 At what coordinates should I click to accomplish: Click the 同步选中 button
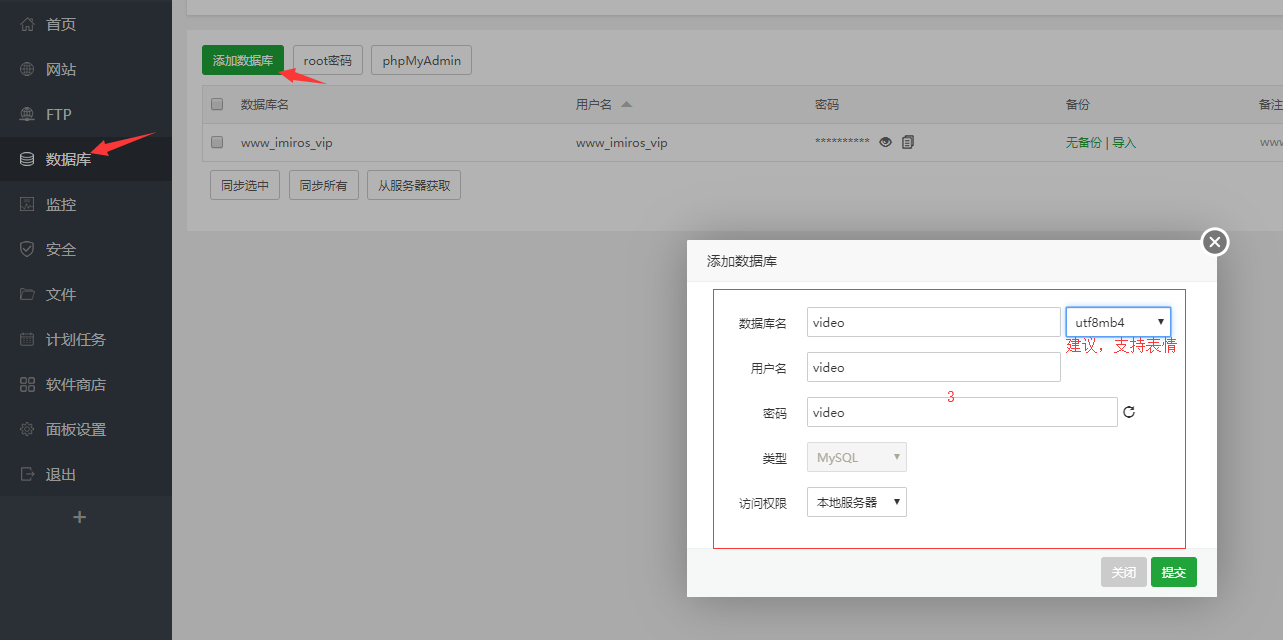tap(245, 185)
